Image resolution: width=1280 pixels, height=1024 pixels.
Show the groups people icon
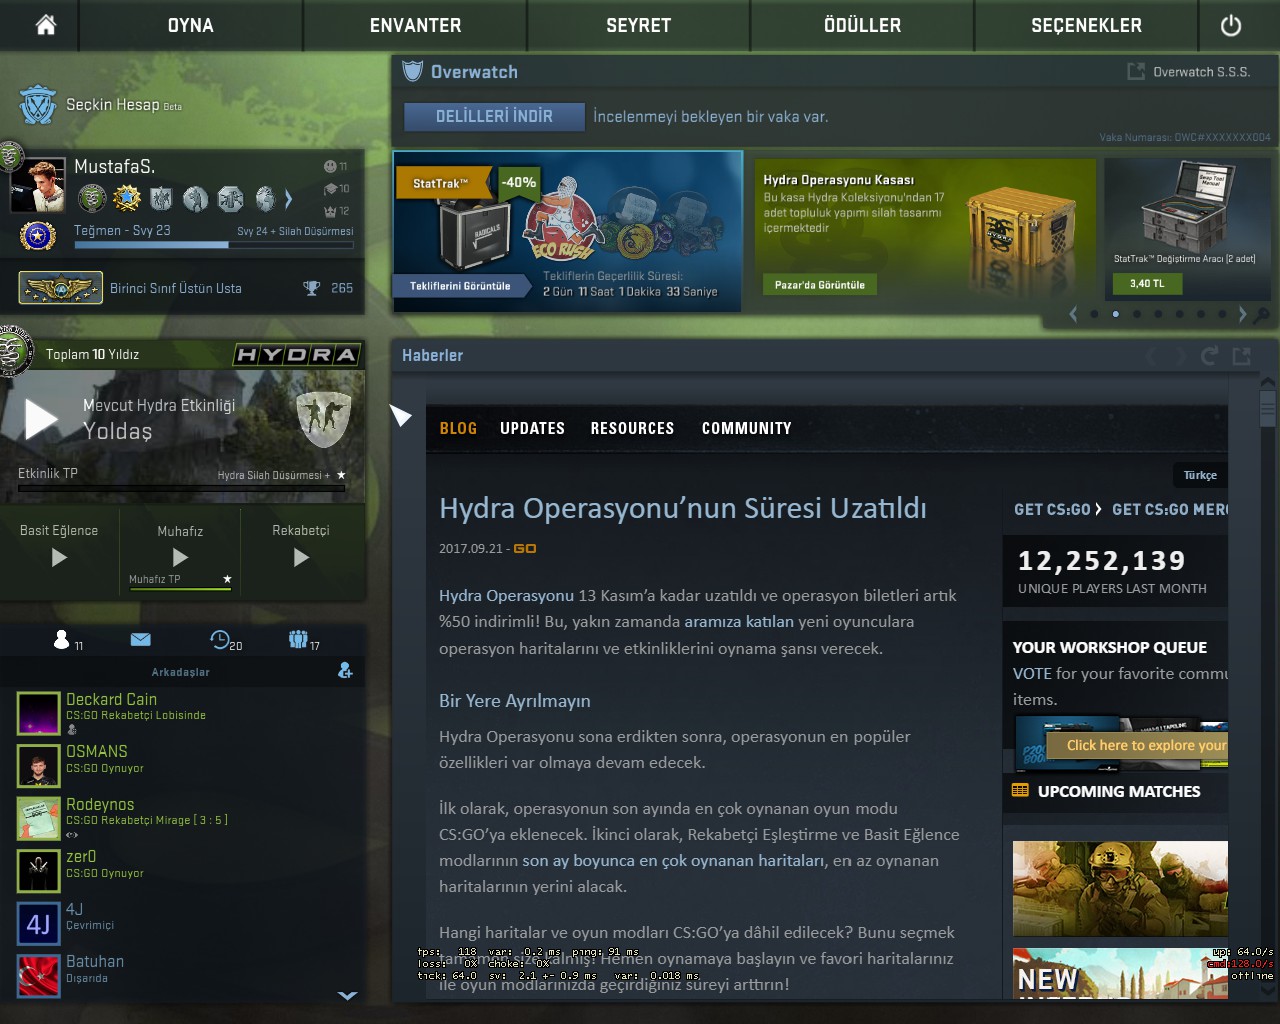click(298, 639)
